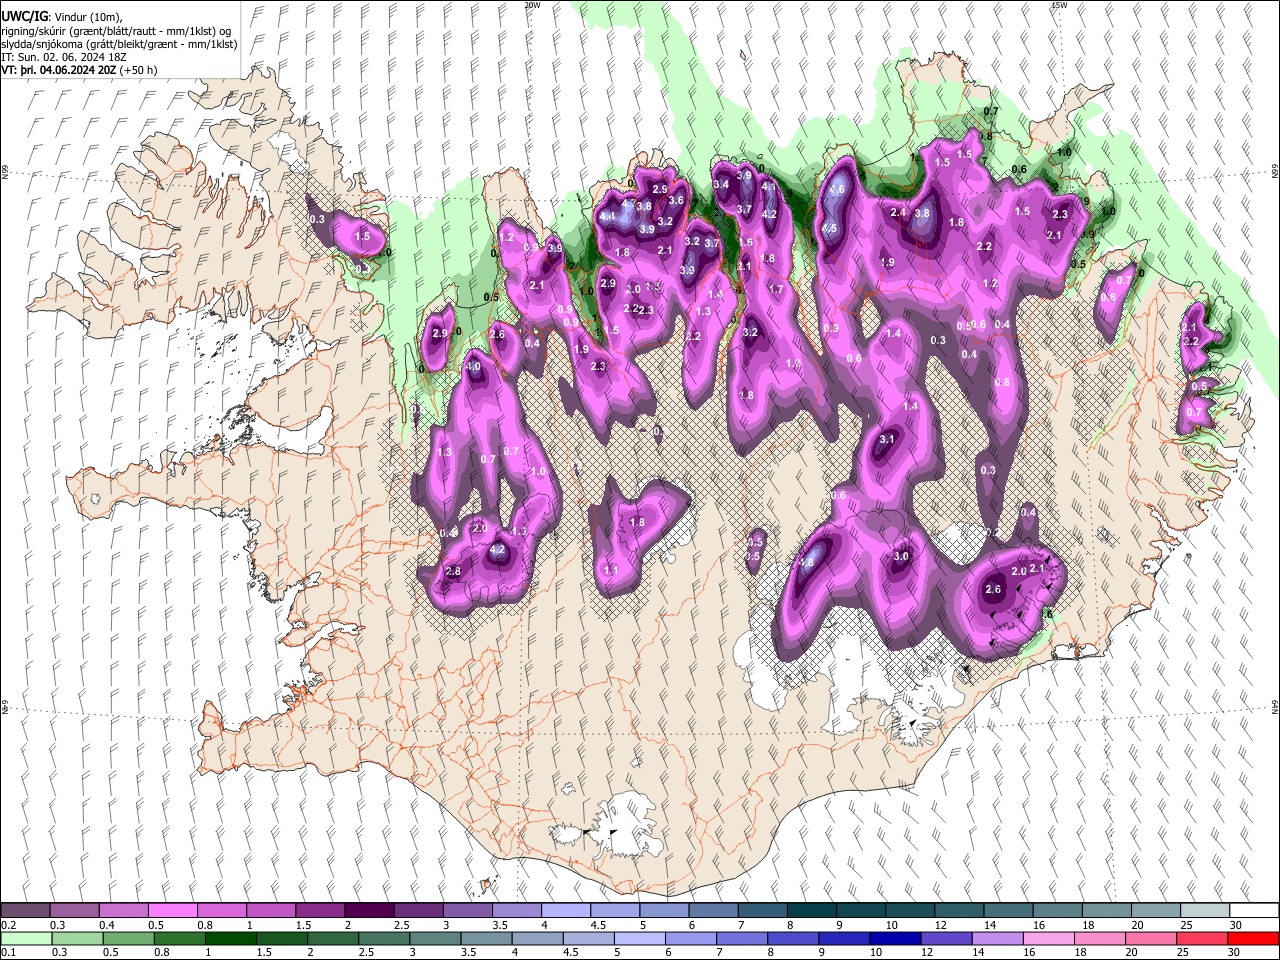Pick the pale grey snow swatch for 25–30
The width and height of the screenshot is (1280, 960).
1205,911
